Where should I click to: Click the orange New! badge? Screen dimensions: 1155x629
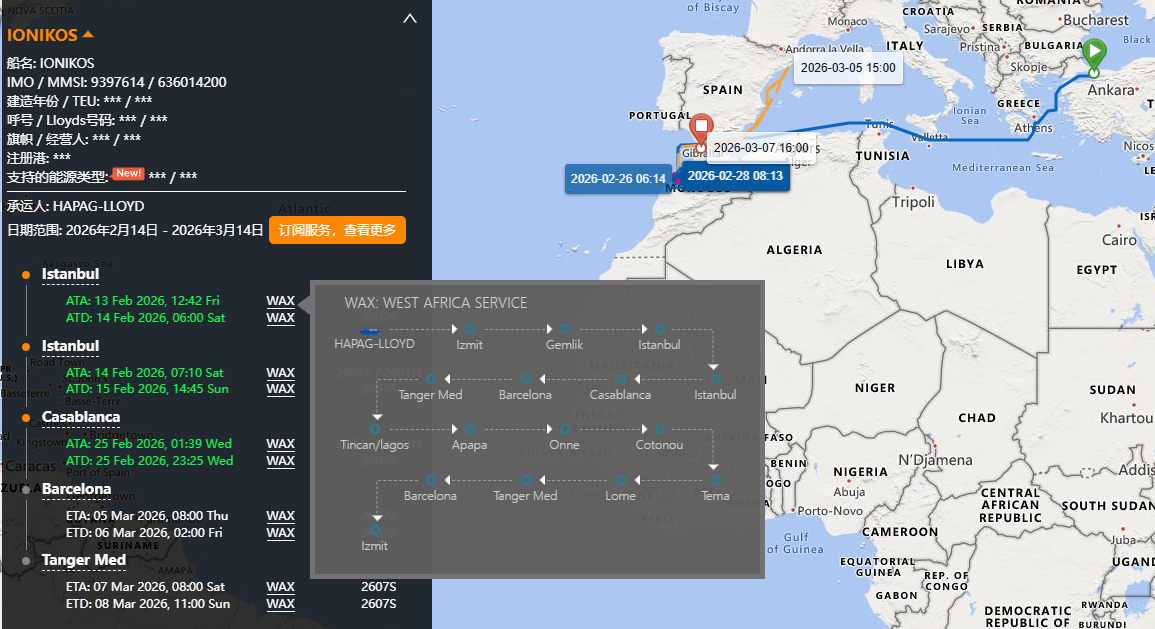128,174
